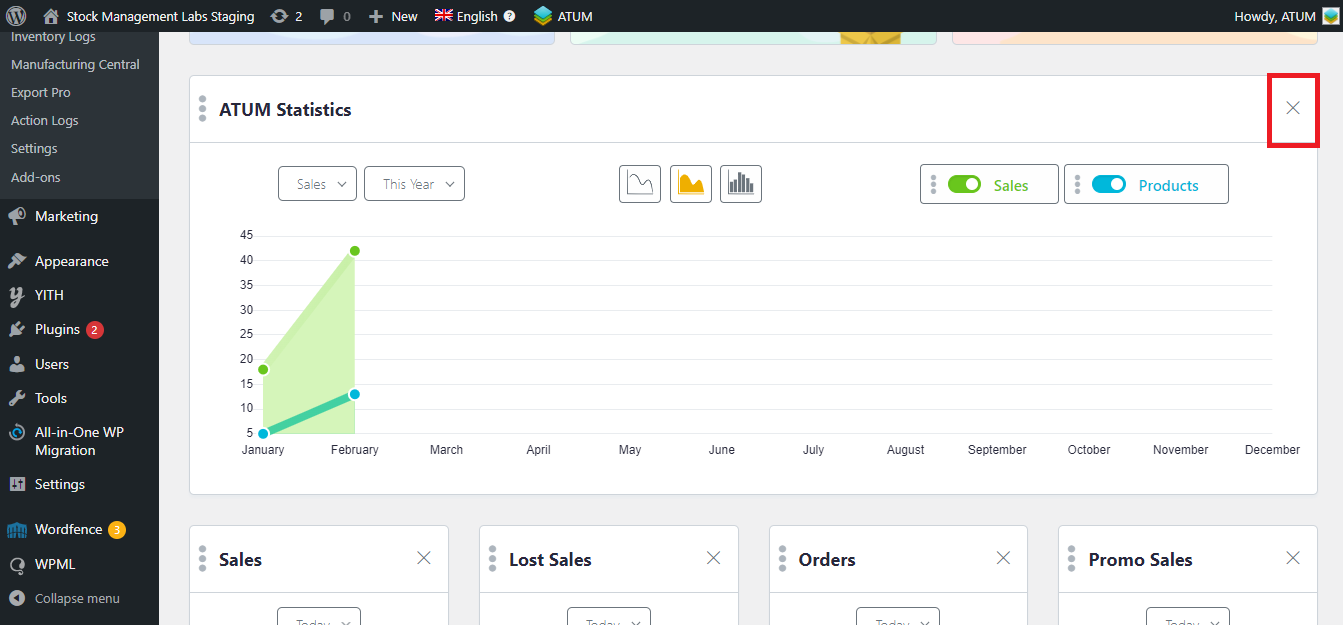Click the ATUM user avatar
1343x625 pixels.
click(x=1330, y=16)
